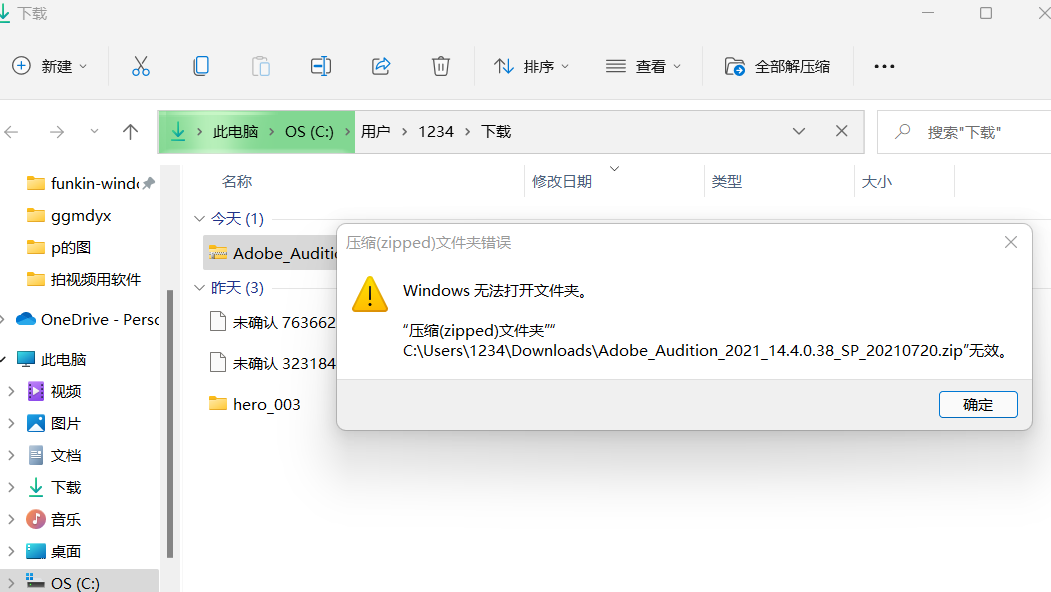This screenshot has height=592, width=1051.
Task: Collapse the 昨天 (3) group
Action: (199, 288)
